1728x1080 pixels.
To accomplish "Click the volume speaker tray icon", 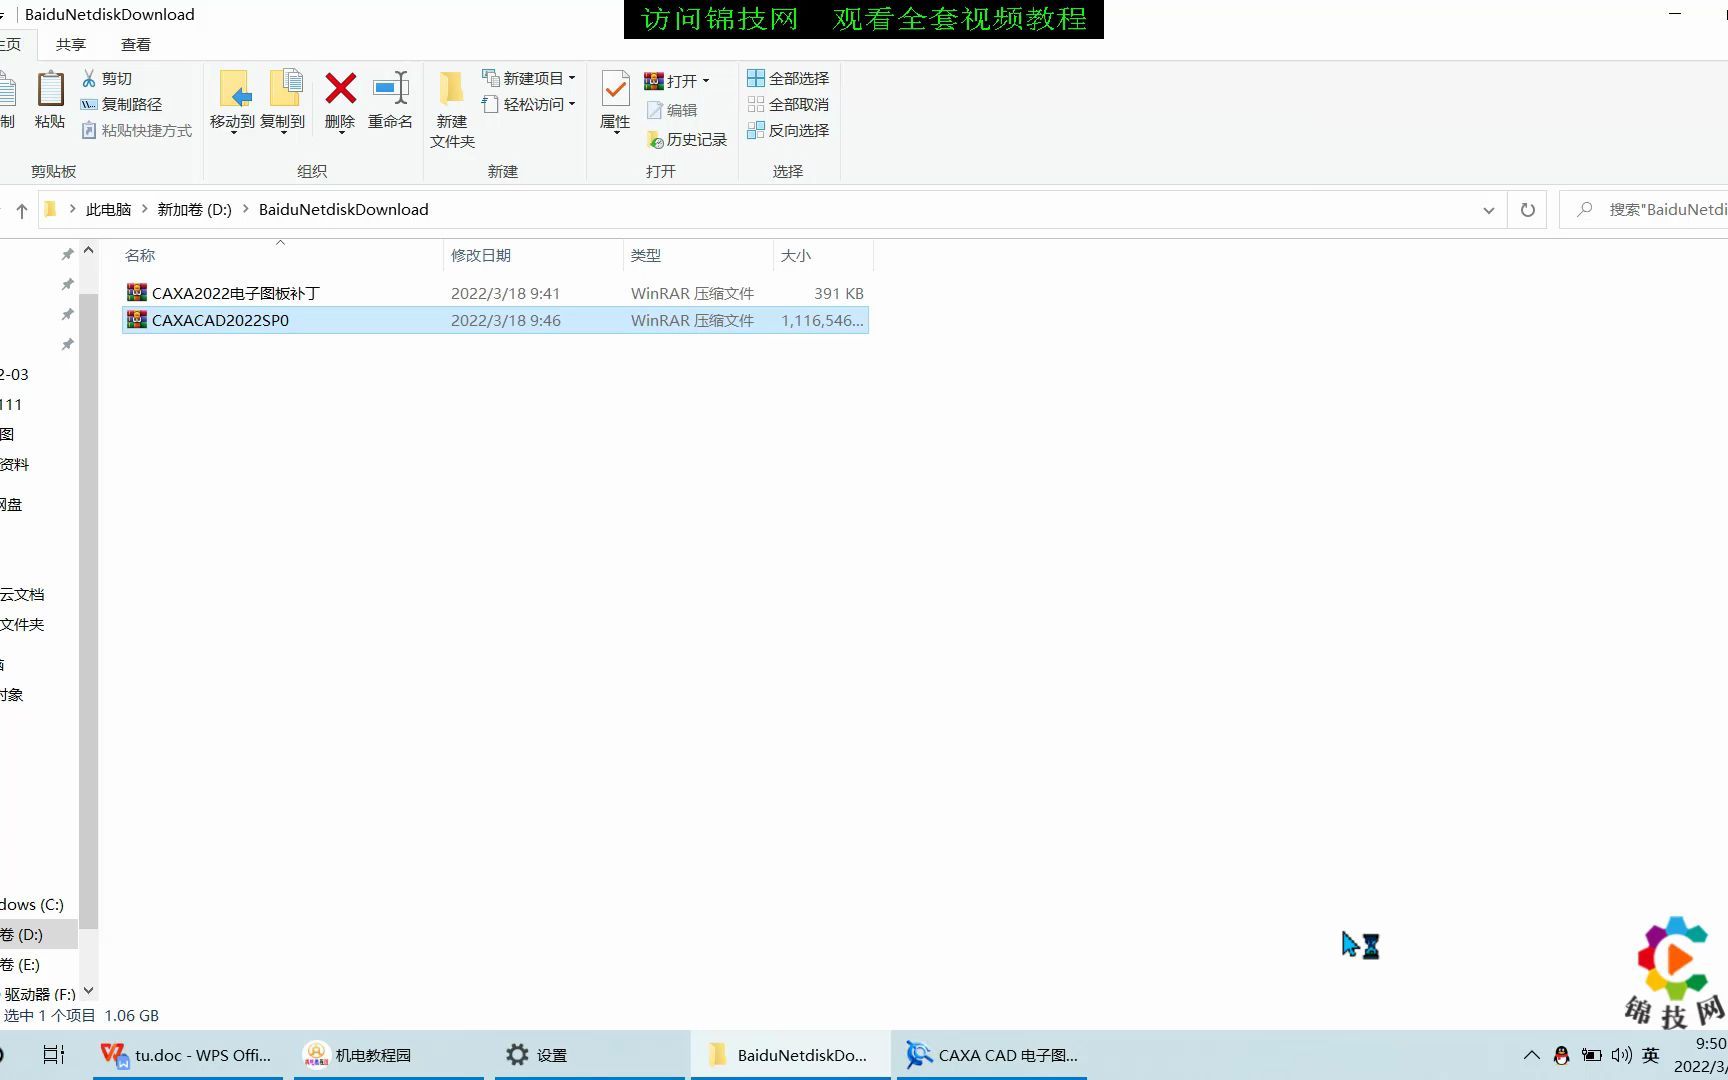I will click(1622, 1055).
